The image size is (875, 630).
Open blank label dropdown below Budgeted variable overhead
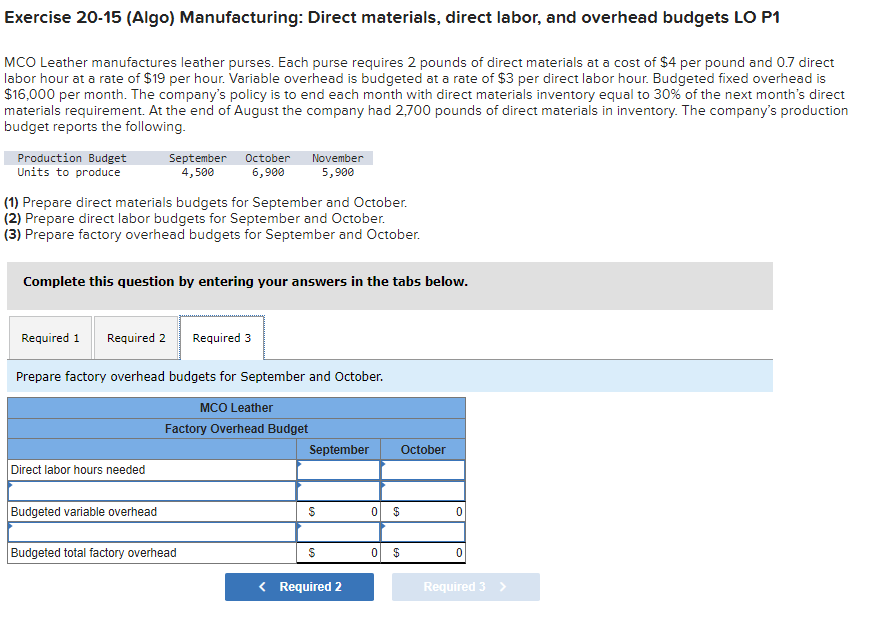152,532
